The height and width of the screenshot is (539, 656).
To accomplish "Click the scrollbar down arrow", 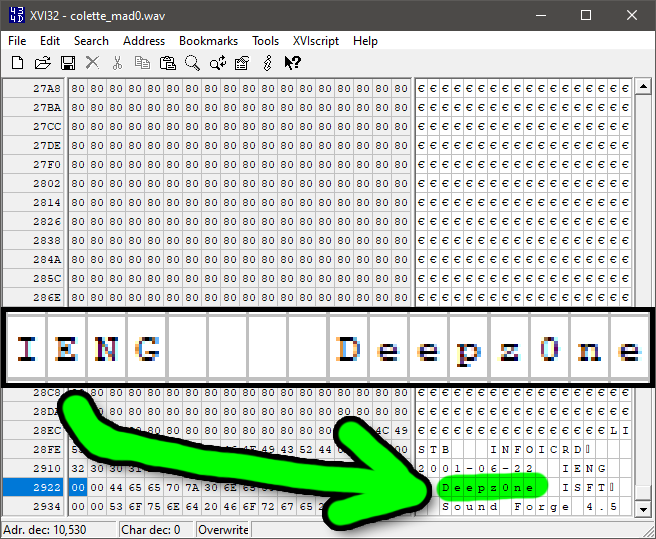I will (x=643, y=509).
